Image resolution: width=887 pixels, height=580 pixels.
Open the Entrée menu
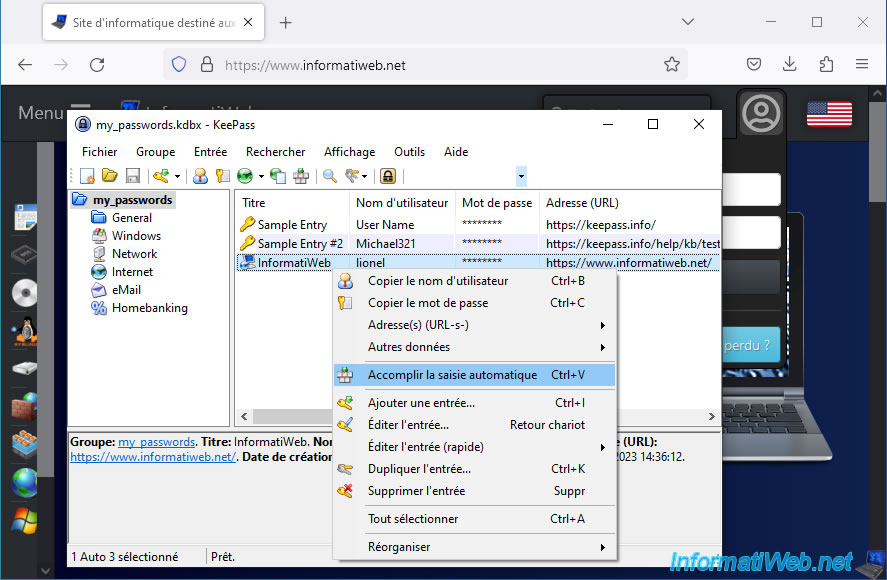(x=210, y=152)
